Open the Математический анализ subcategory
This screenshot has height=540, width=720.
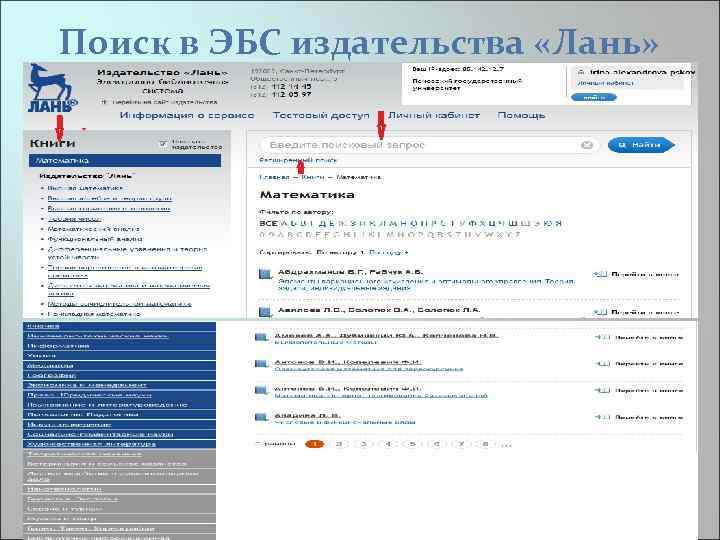pyautogui.click(x=94, y=229)
